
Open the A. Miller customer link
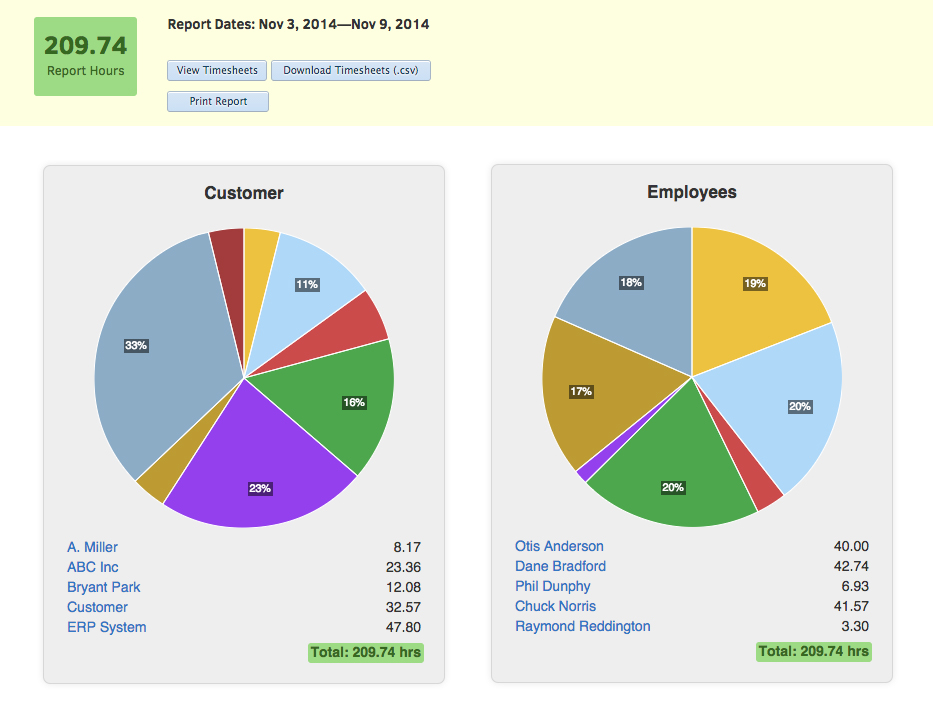tap(92, 547)
